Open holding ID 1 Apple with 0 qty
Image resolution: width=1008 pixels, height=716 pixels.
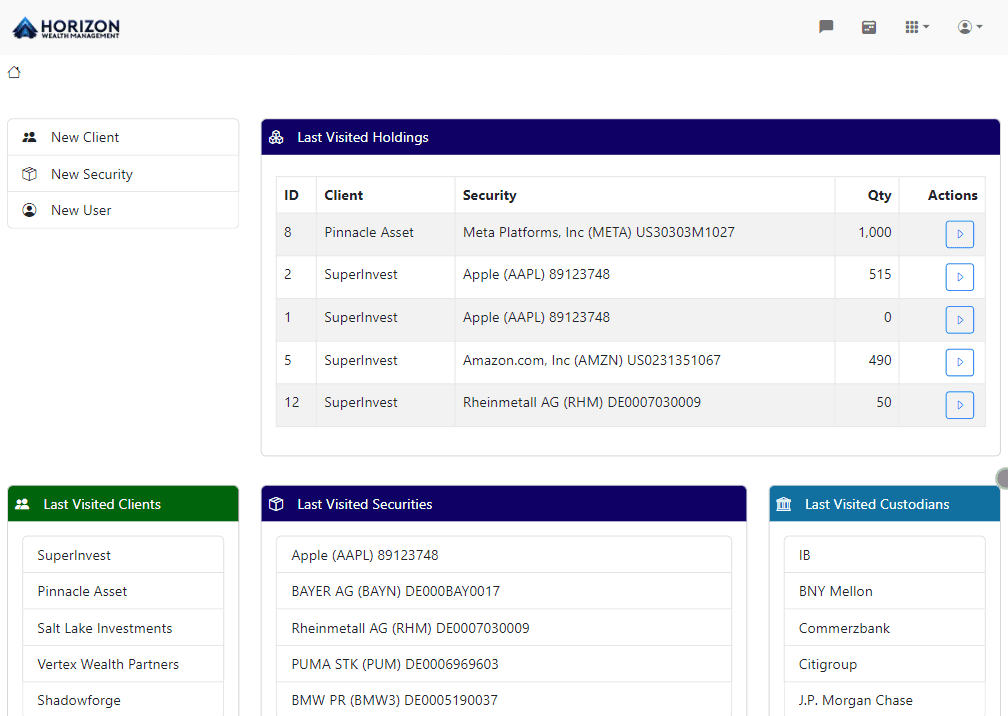pos(959,320)
